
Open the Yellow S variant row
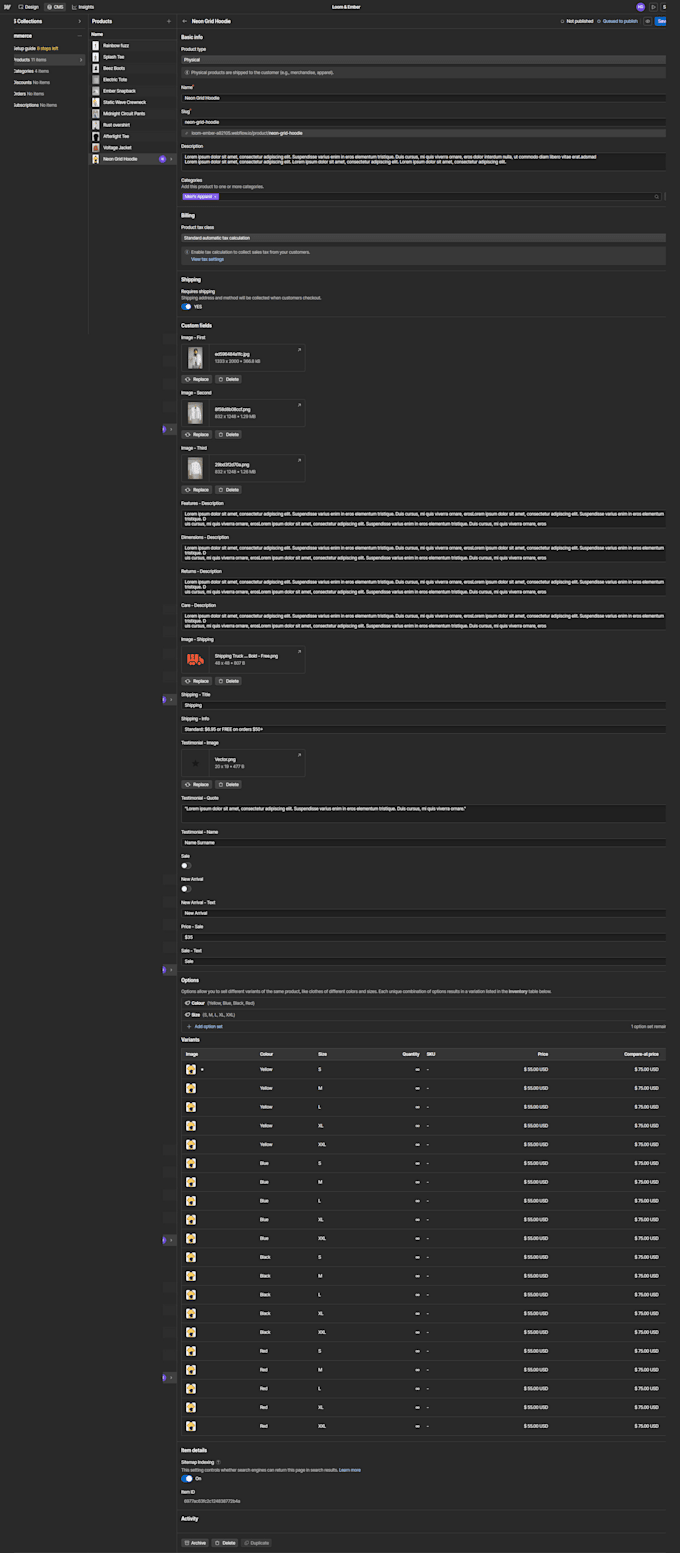[423, 1069]
